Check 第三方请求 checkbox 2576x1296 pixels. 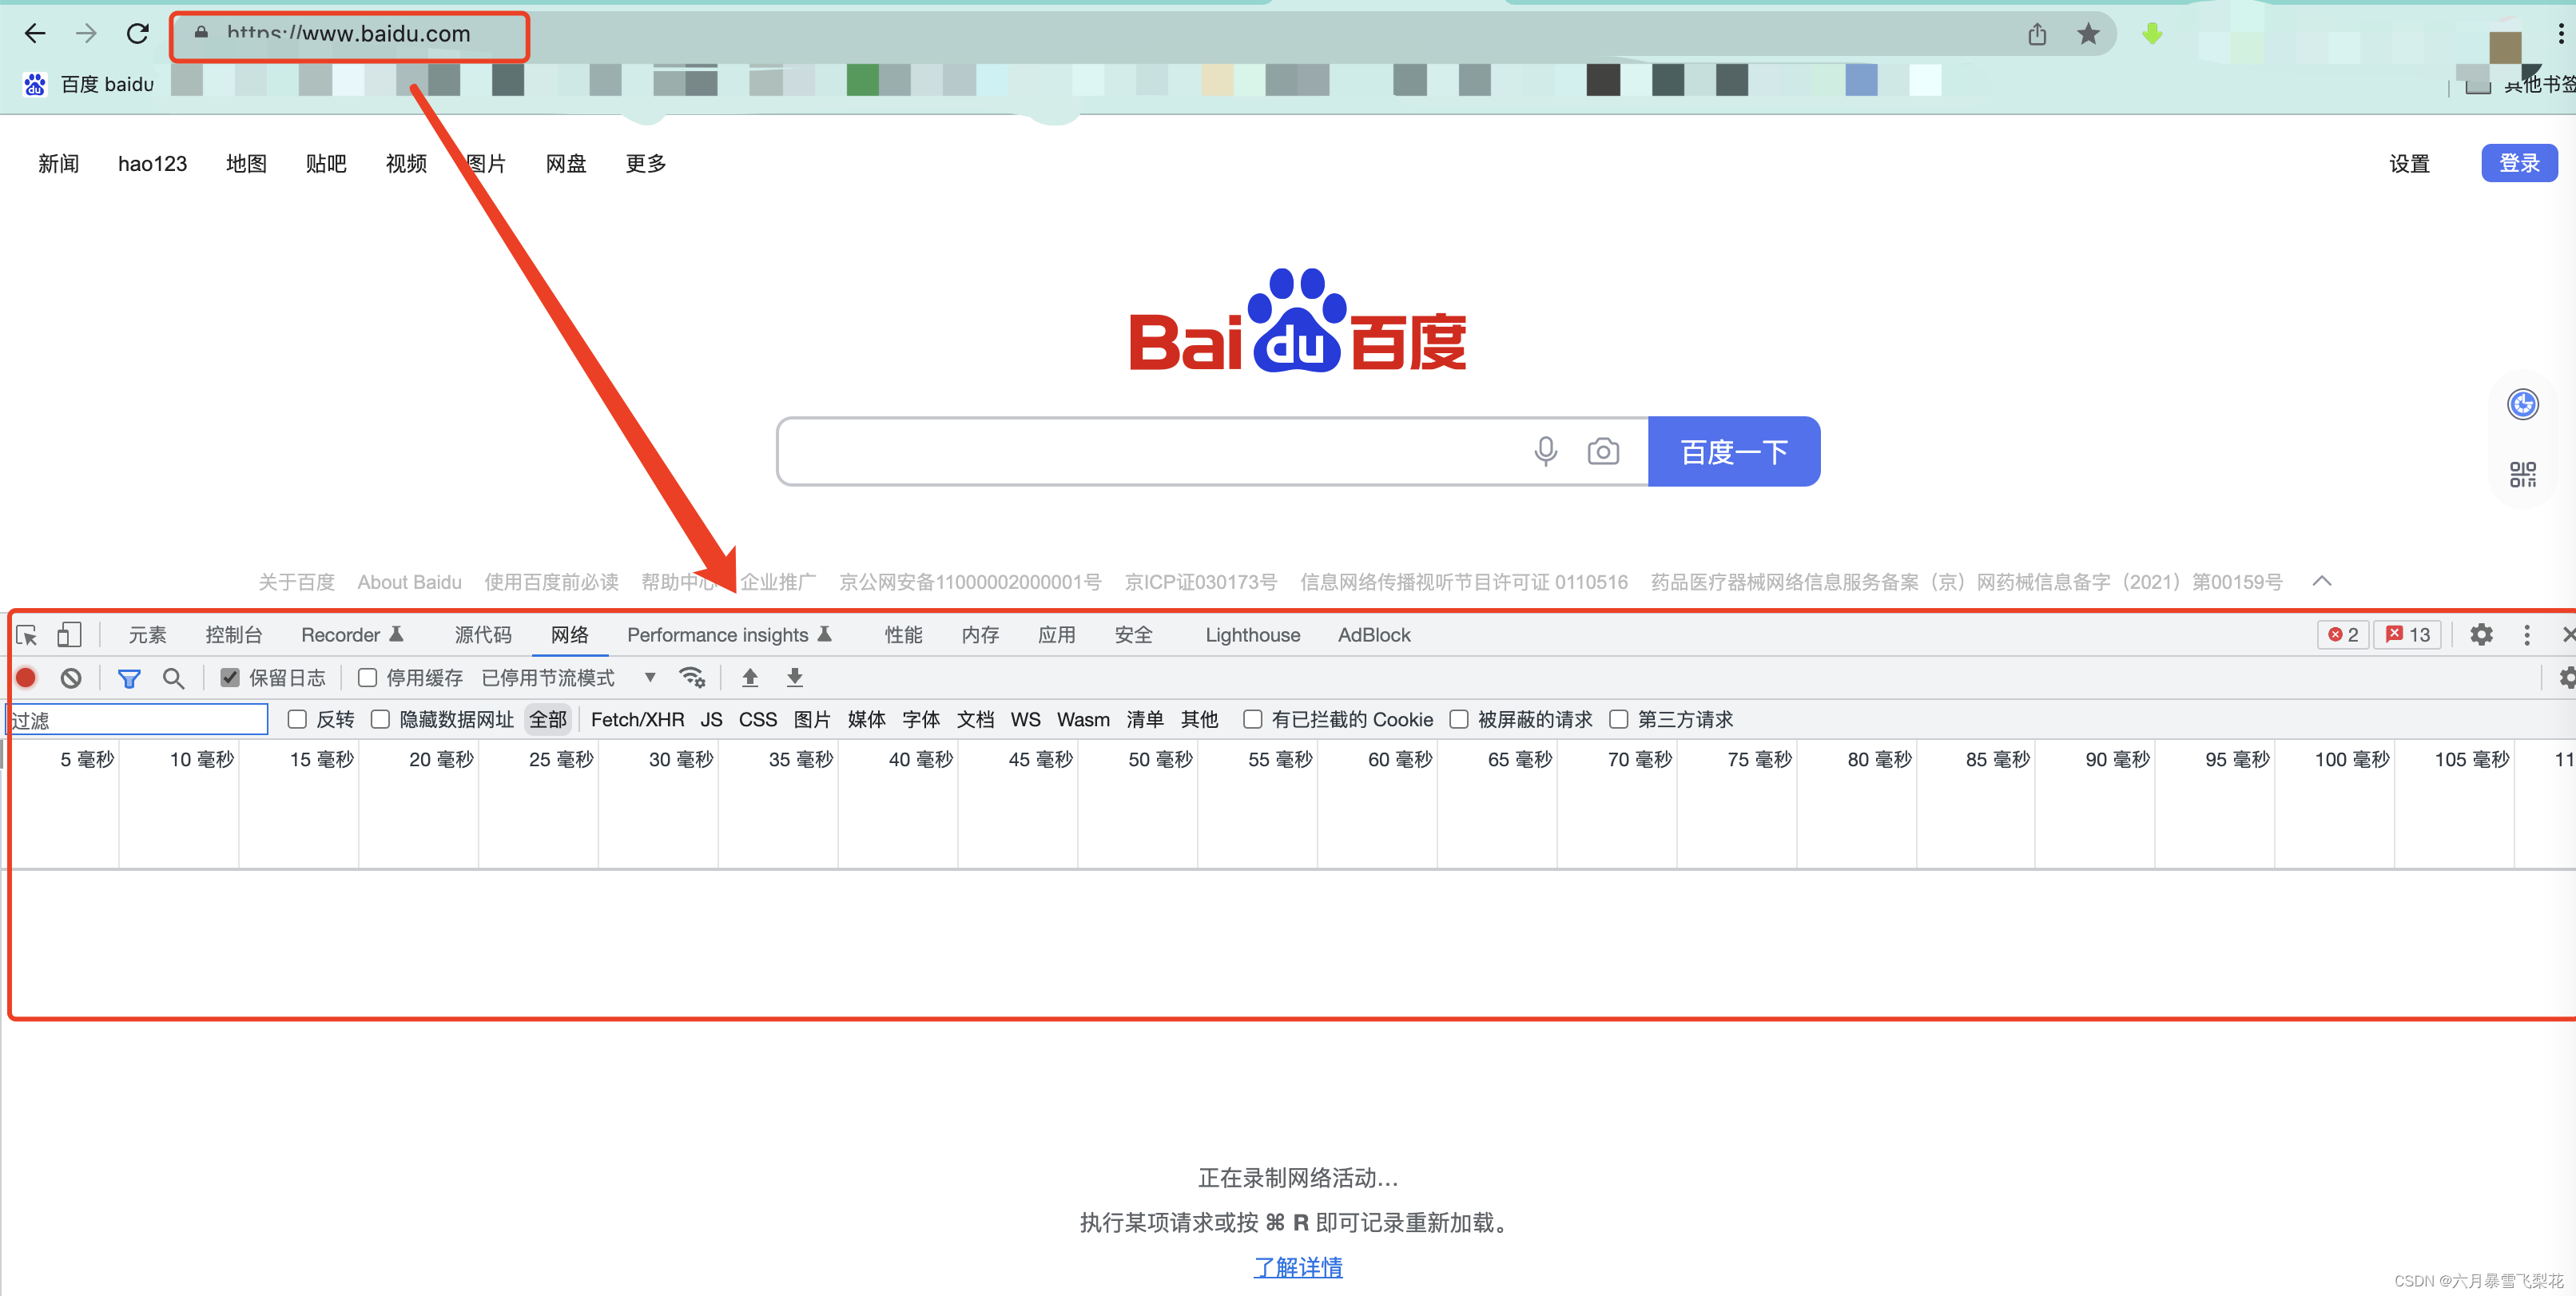pos(1619,719)
